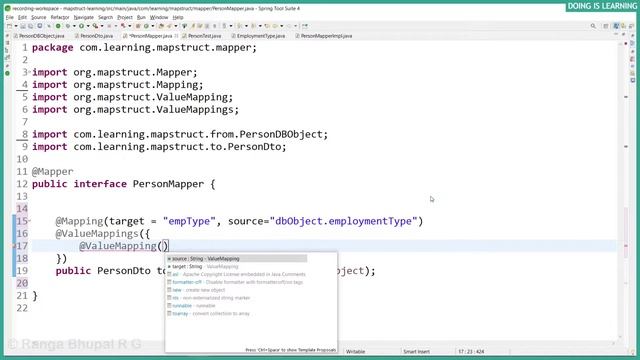The width and height of the screenshot is (640, 360).
Task: Expand the Run dropdown arrow
Action: [x=88, y=26]
